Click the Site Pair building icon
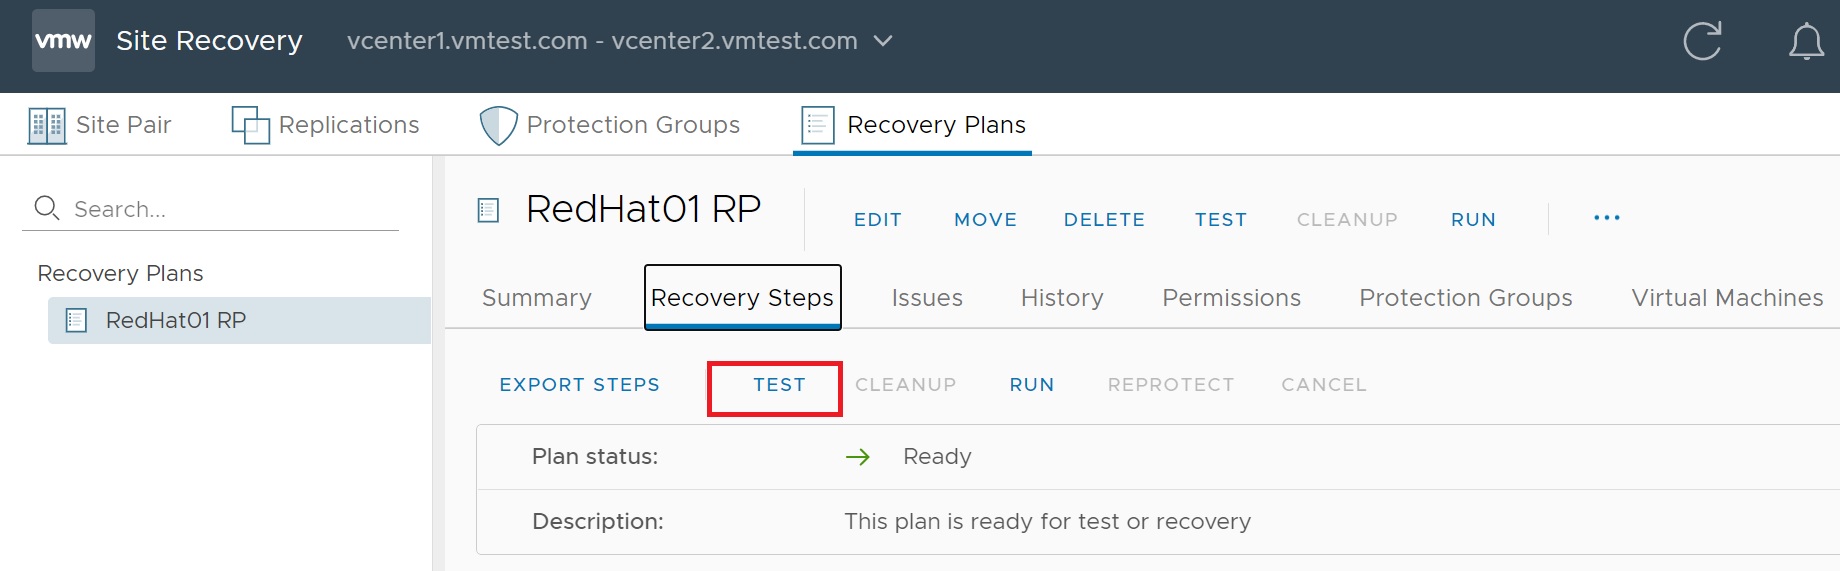The width and height of the screenshot is (1840, 571). [47, 126]
